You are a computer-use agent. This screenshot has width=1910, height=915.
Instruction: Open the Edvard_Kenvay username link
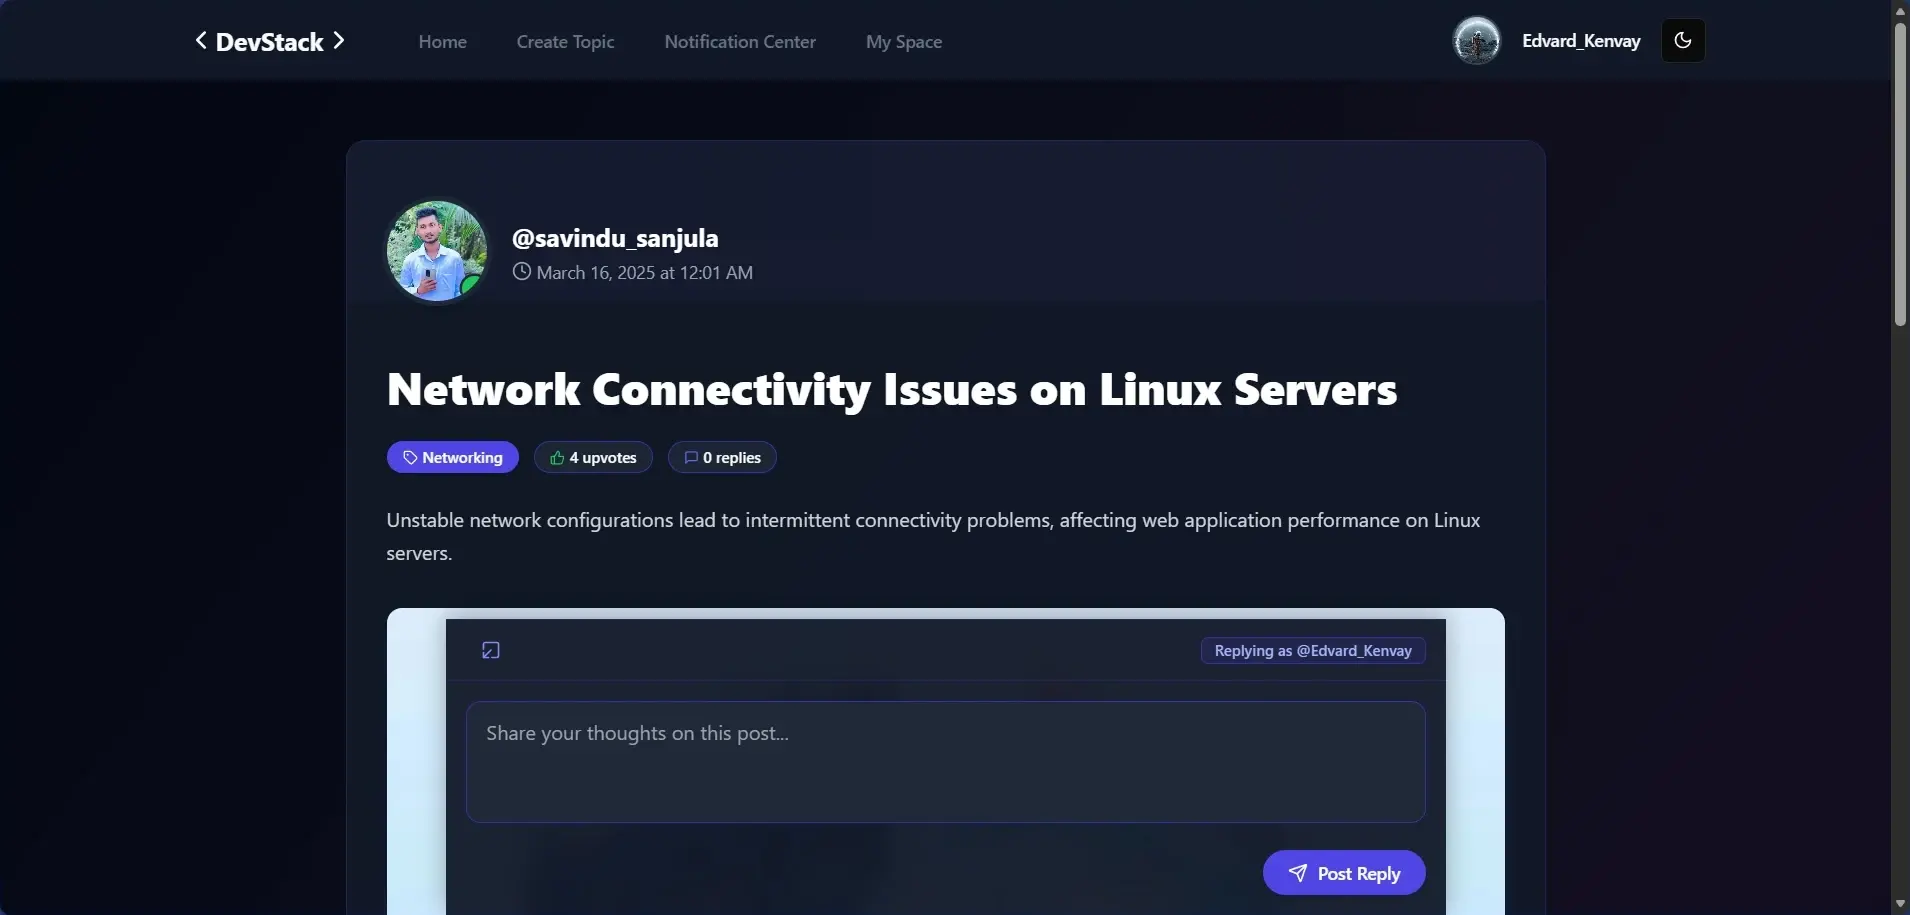pos(1581,41)
